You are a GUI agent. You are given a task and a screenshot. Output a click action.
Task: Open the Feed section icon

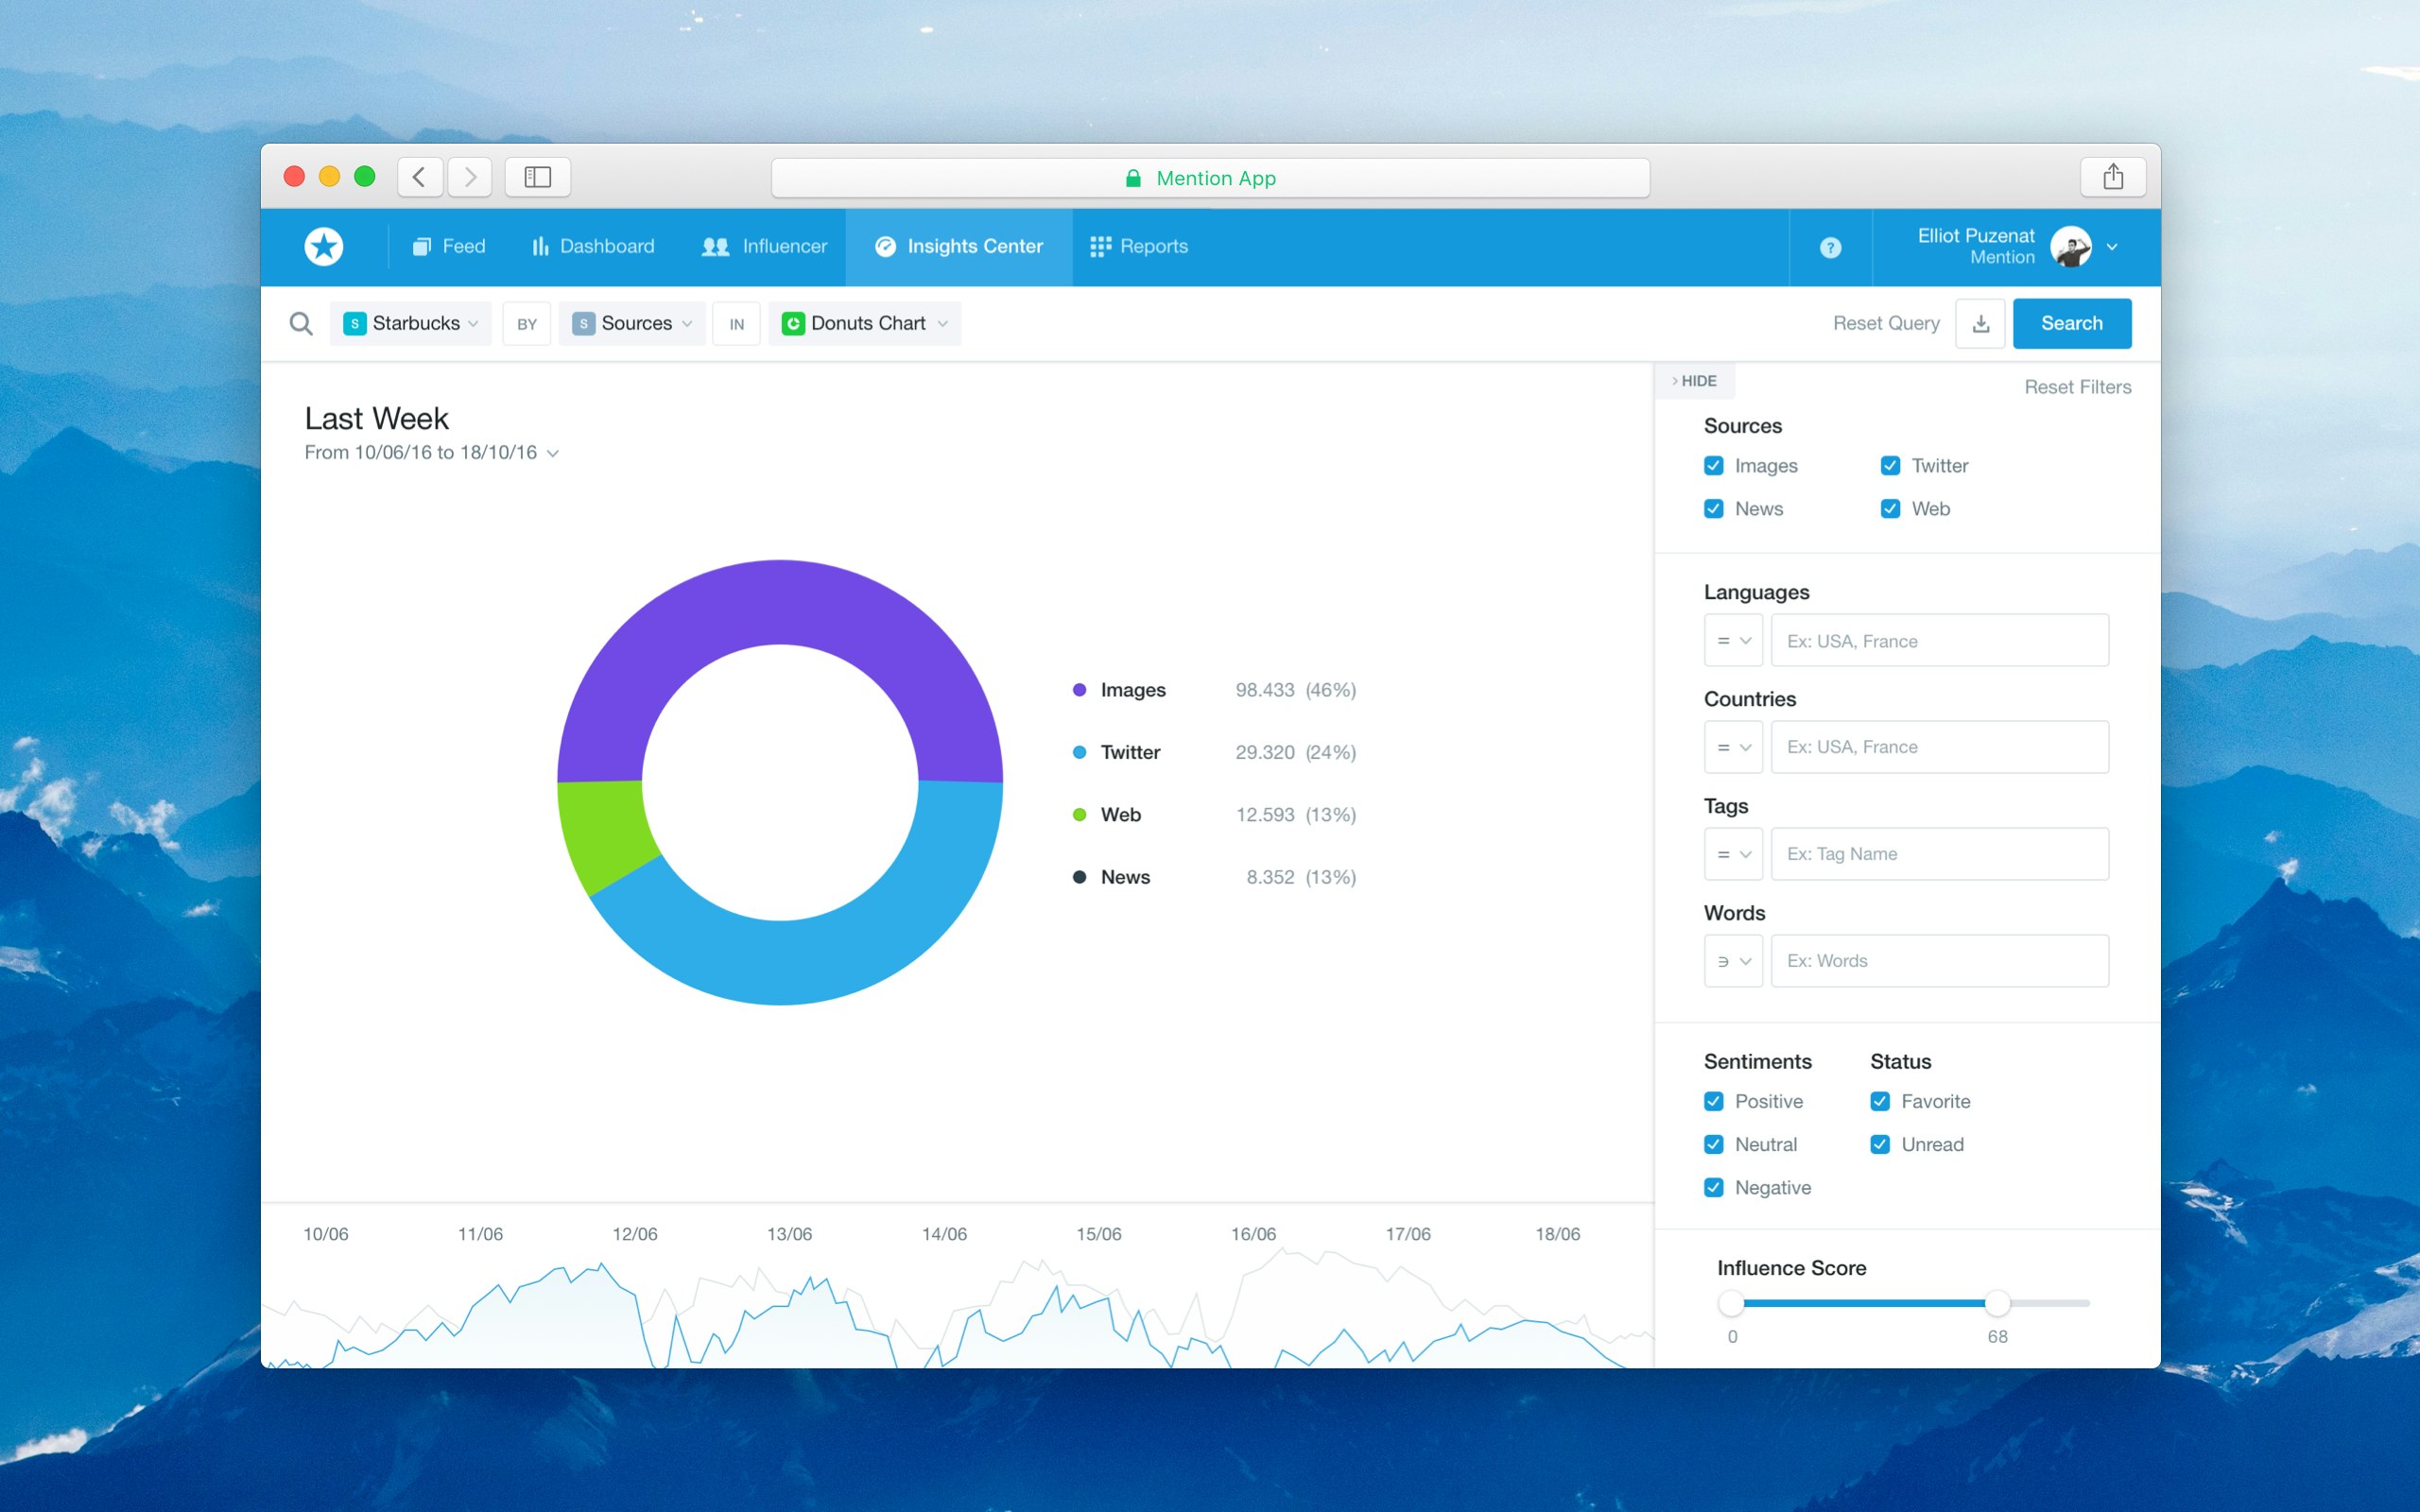[x=421, y=246]
